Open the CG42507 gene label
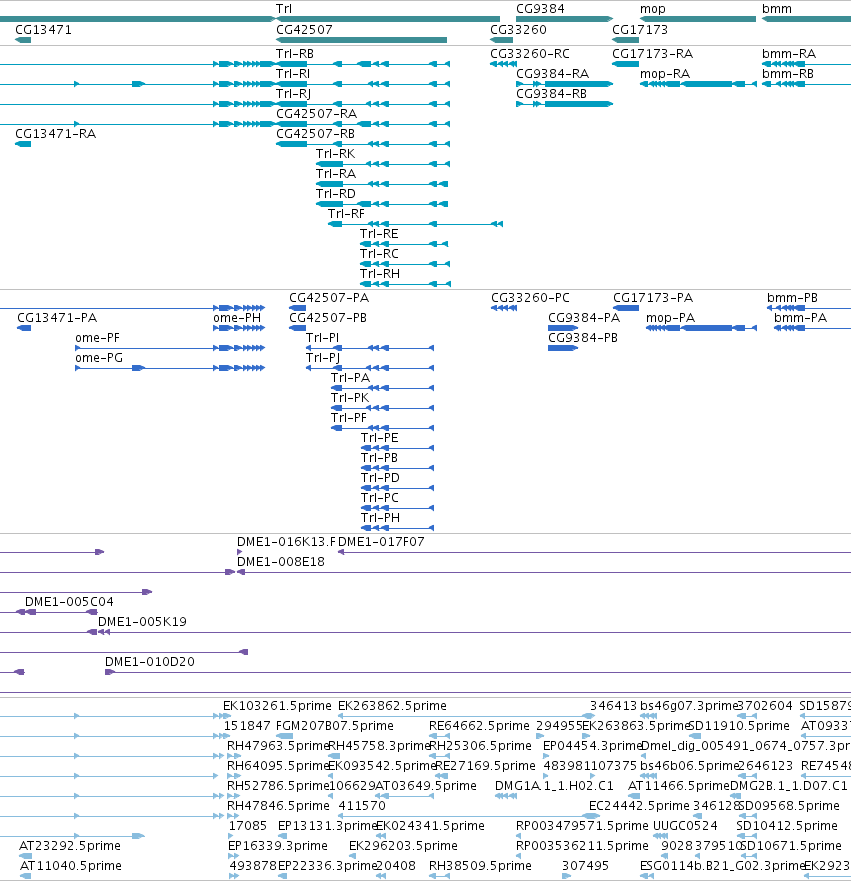The image size is (851, 881). [x=304, y=30]
